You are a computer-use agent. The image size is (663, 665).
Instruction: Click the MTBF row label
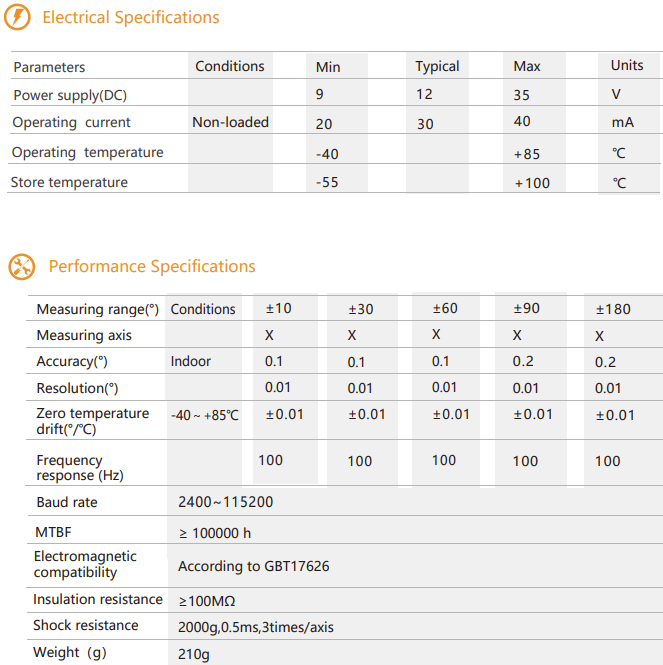tap(53, 532)
